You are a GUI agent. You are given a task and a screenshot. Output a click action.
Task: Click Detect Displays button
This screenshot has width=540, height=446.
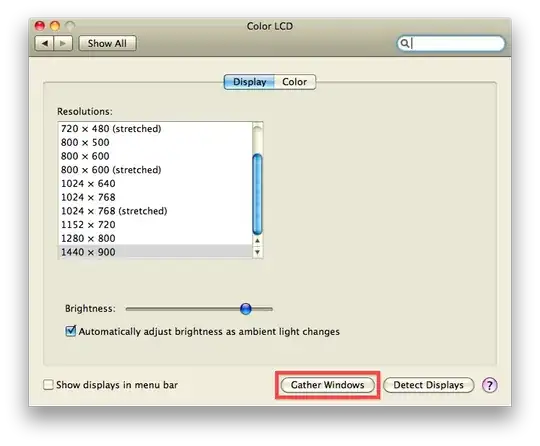(x=428, y=385)
